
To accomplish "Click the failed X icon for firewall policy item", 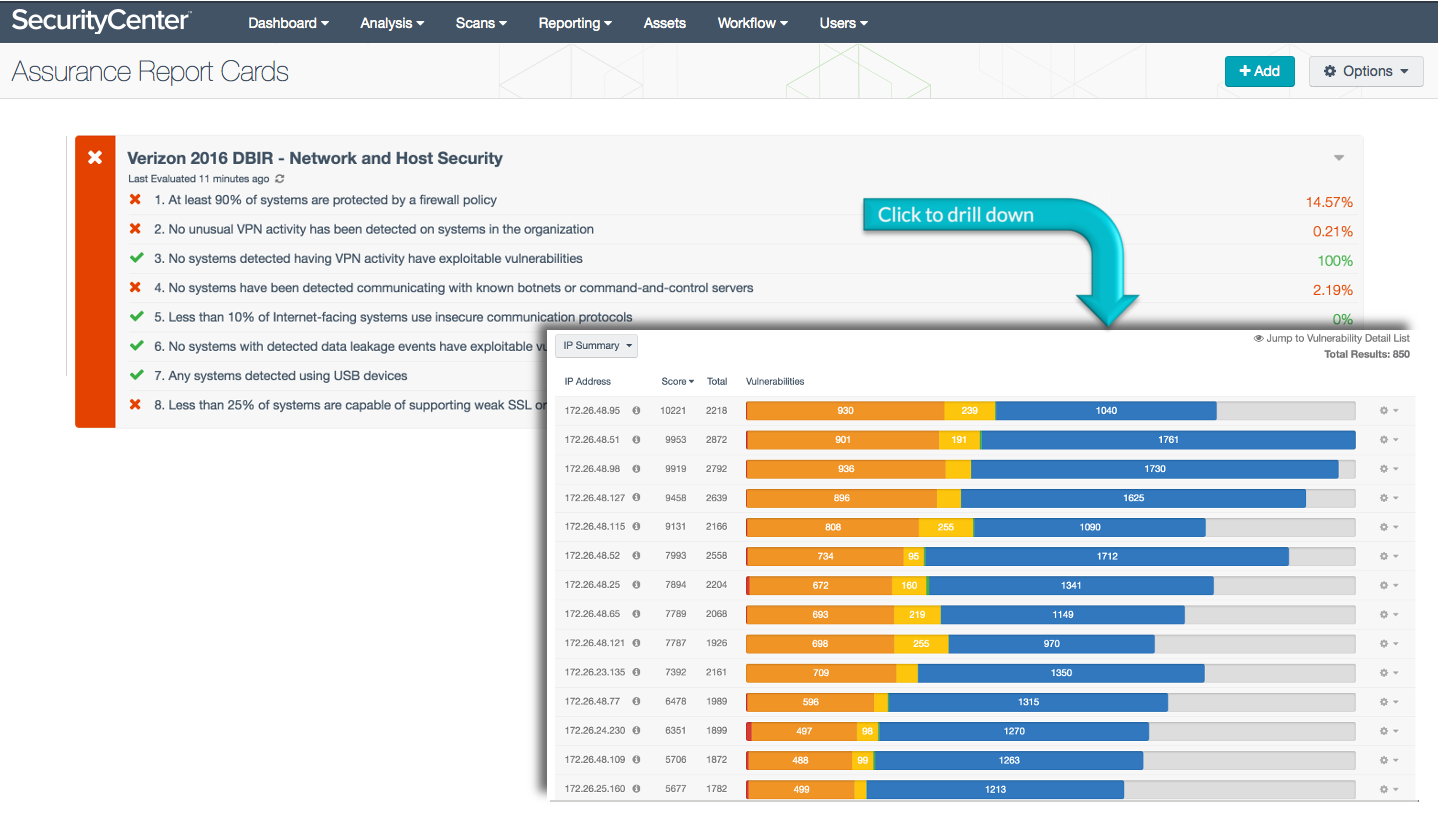I will tap(136, 200).
